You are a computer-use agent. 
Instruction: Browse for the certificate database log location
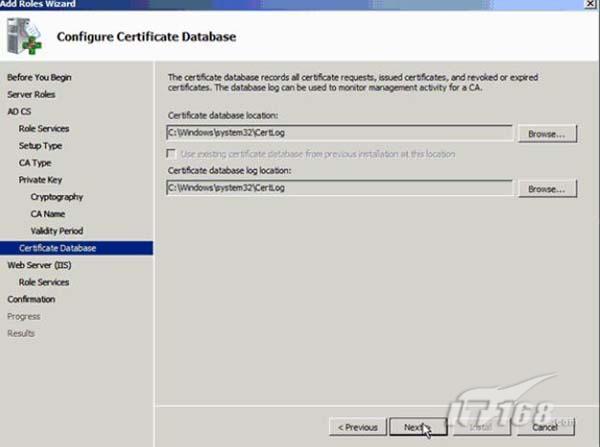[547, 189]
